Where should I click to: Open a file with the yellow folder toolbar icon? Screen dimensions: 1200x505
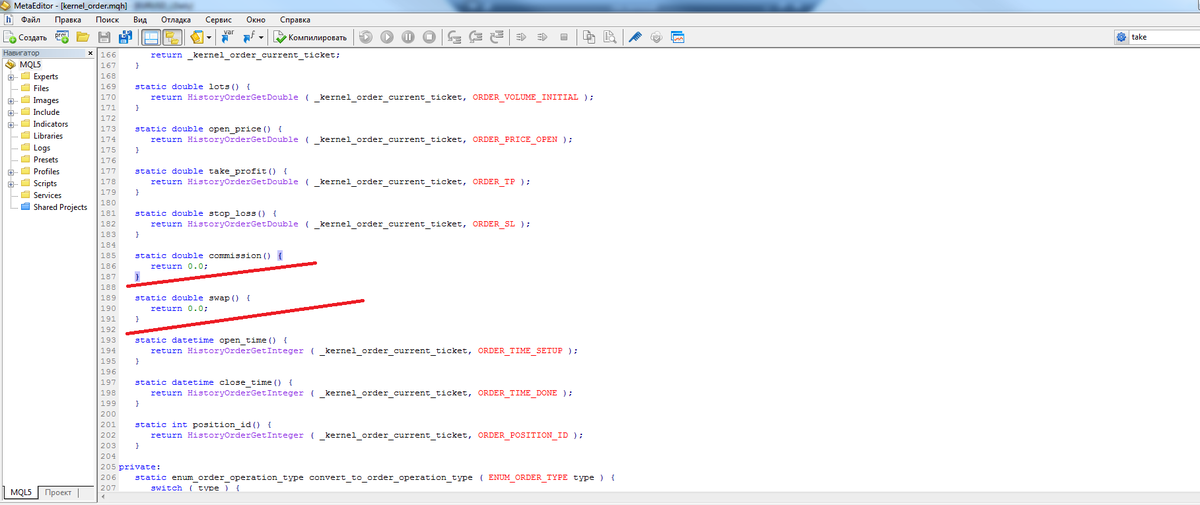click(x=83, y=37)
